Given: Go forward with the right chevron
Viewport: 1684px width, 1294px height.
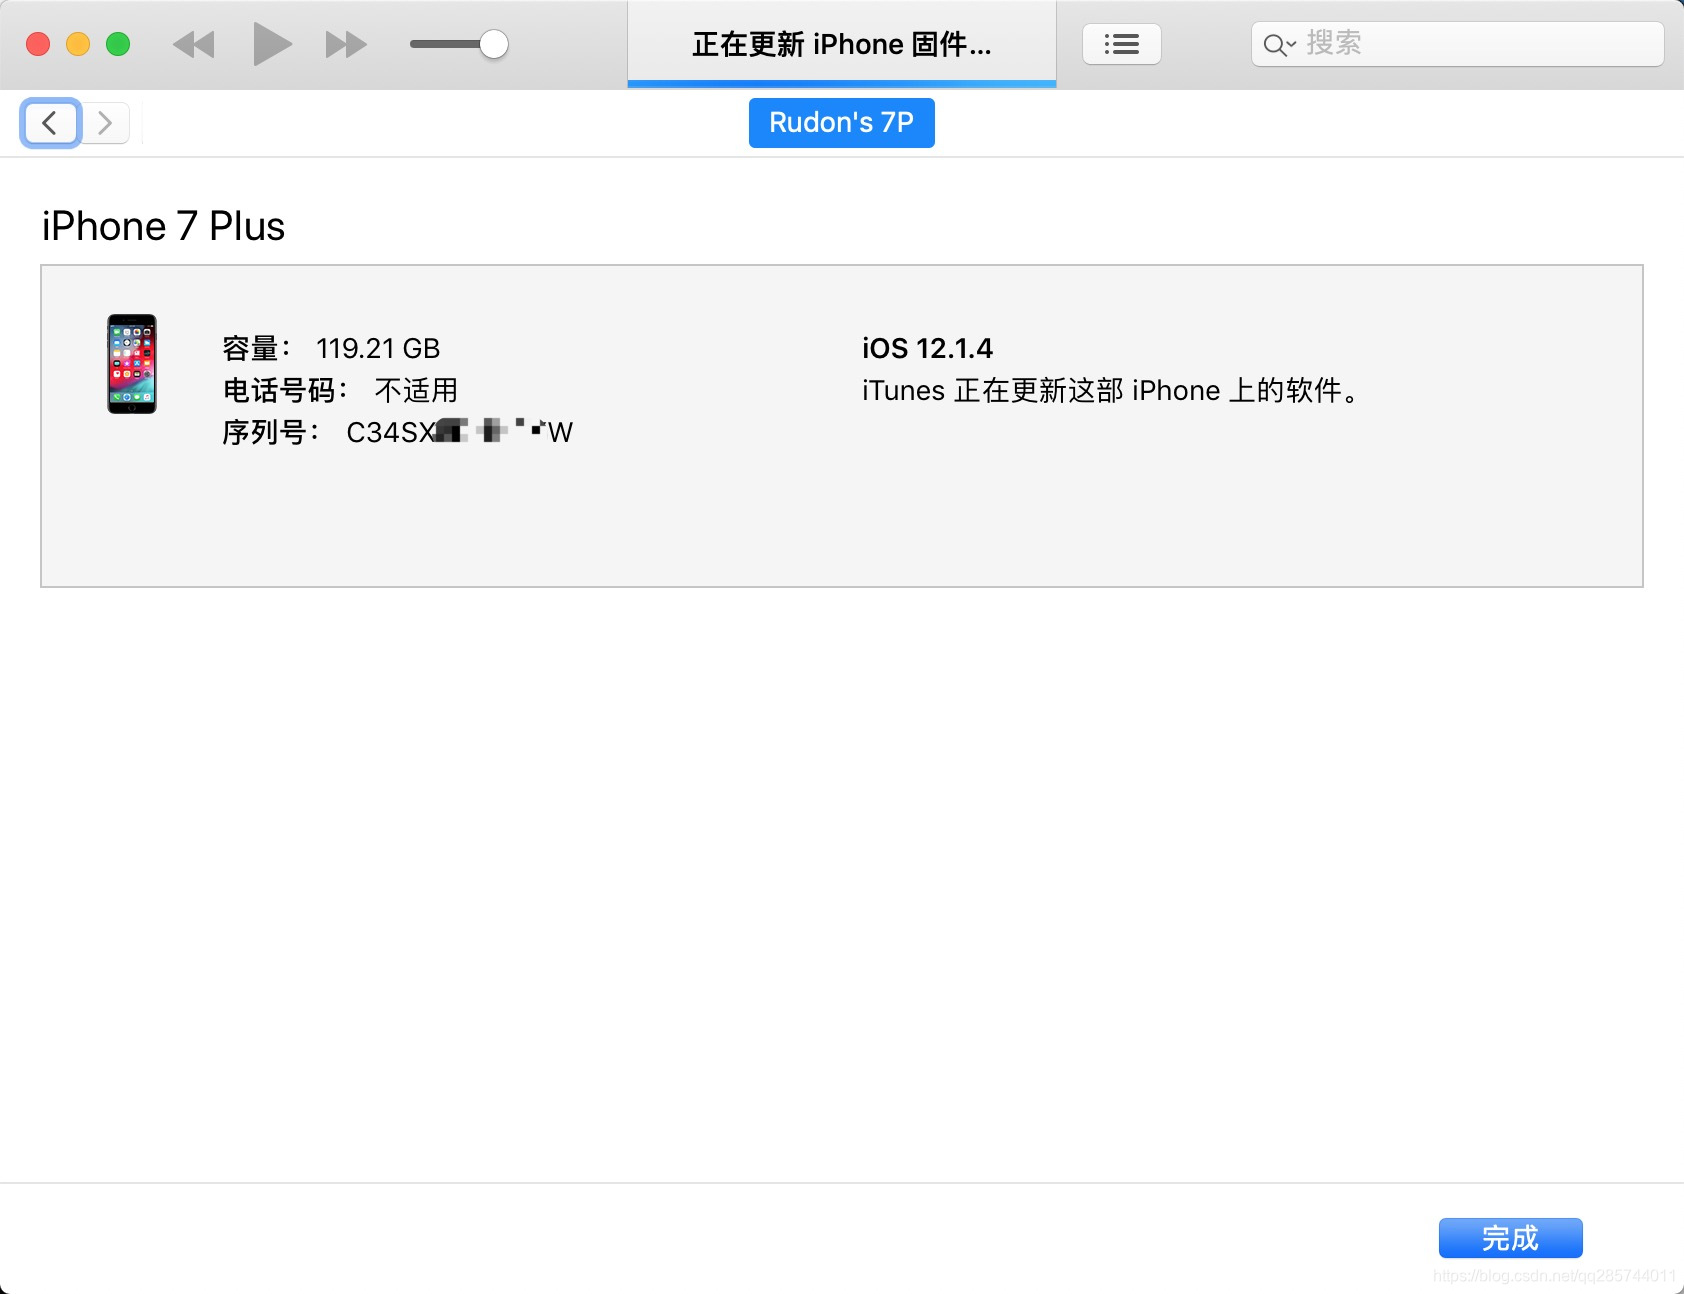Looking at the screenshot, I should coord(105,123).
